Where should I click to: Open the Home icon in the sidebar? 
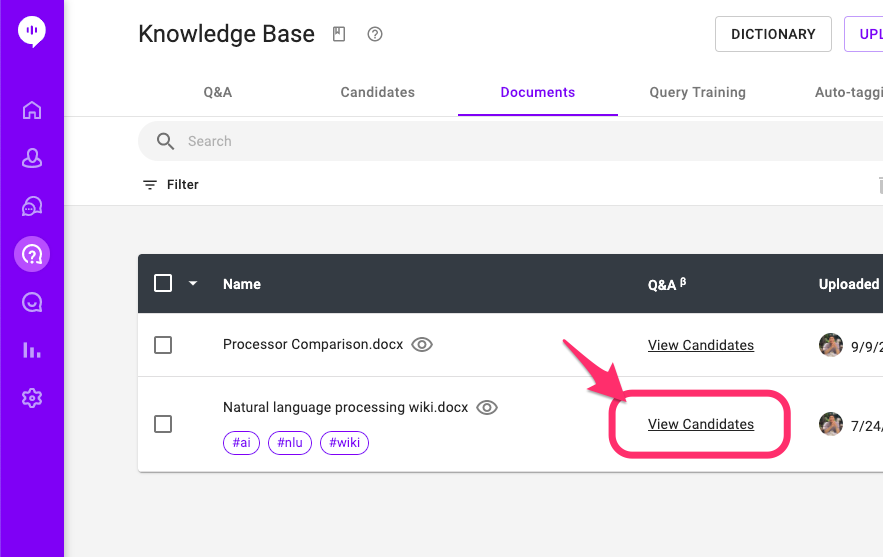click(x=32, y=110)
